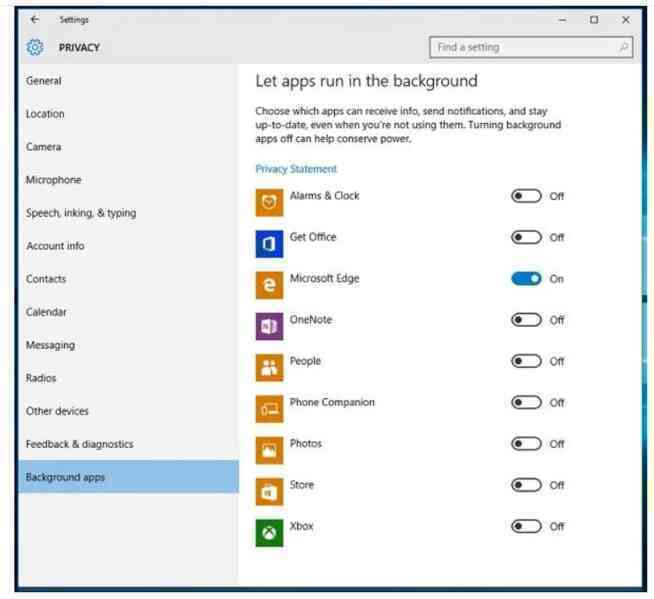This screenshot has height=599, width=654.
Task: Click the Phone Companion app icon
Action: [x=269, y=409]
